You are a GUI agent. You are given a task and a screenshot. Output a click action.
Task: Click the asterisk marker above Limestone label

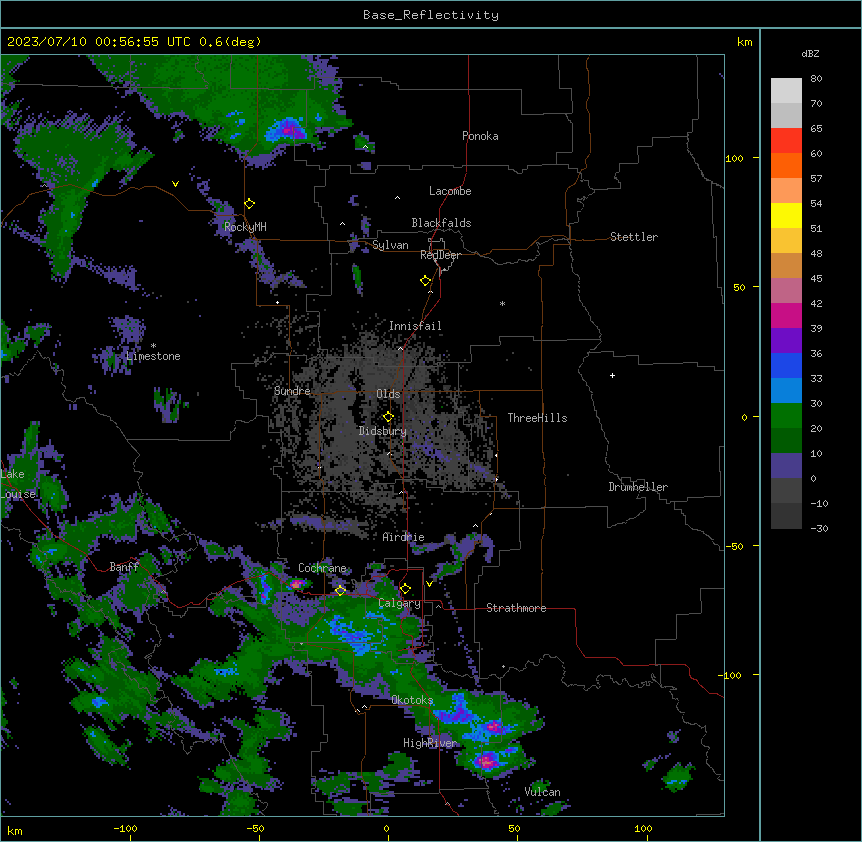coord(153,346)
